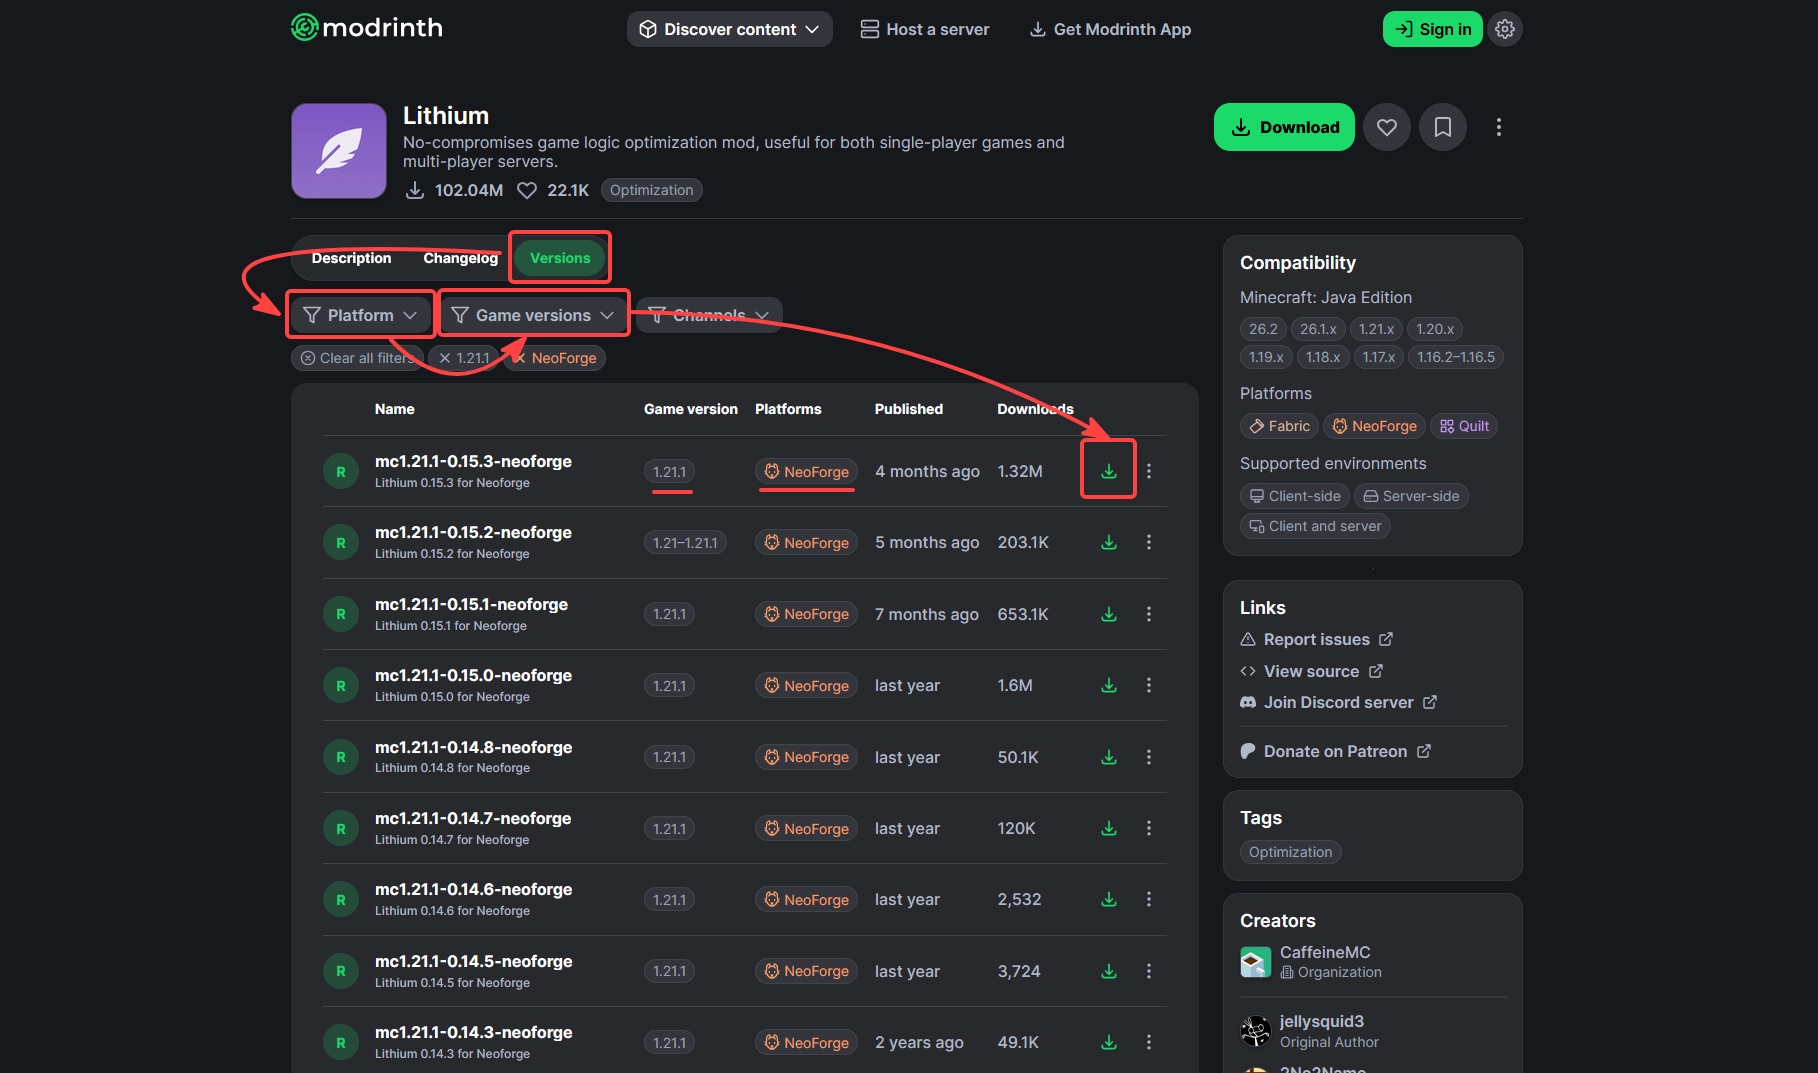Image resolution: width=1818 pixels, height=1073 pixels.
Task: Open the three-dot menu for mc1.21.1-0.15.1-neoforge
Action: point(1149,614)
